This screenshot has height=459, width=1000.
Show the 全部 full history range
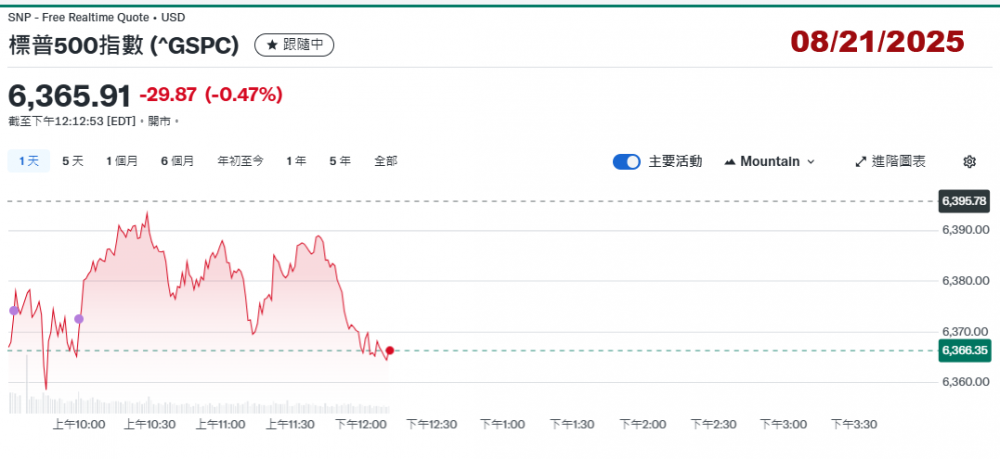tap(386, 161)
